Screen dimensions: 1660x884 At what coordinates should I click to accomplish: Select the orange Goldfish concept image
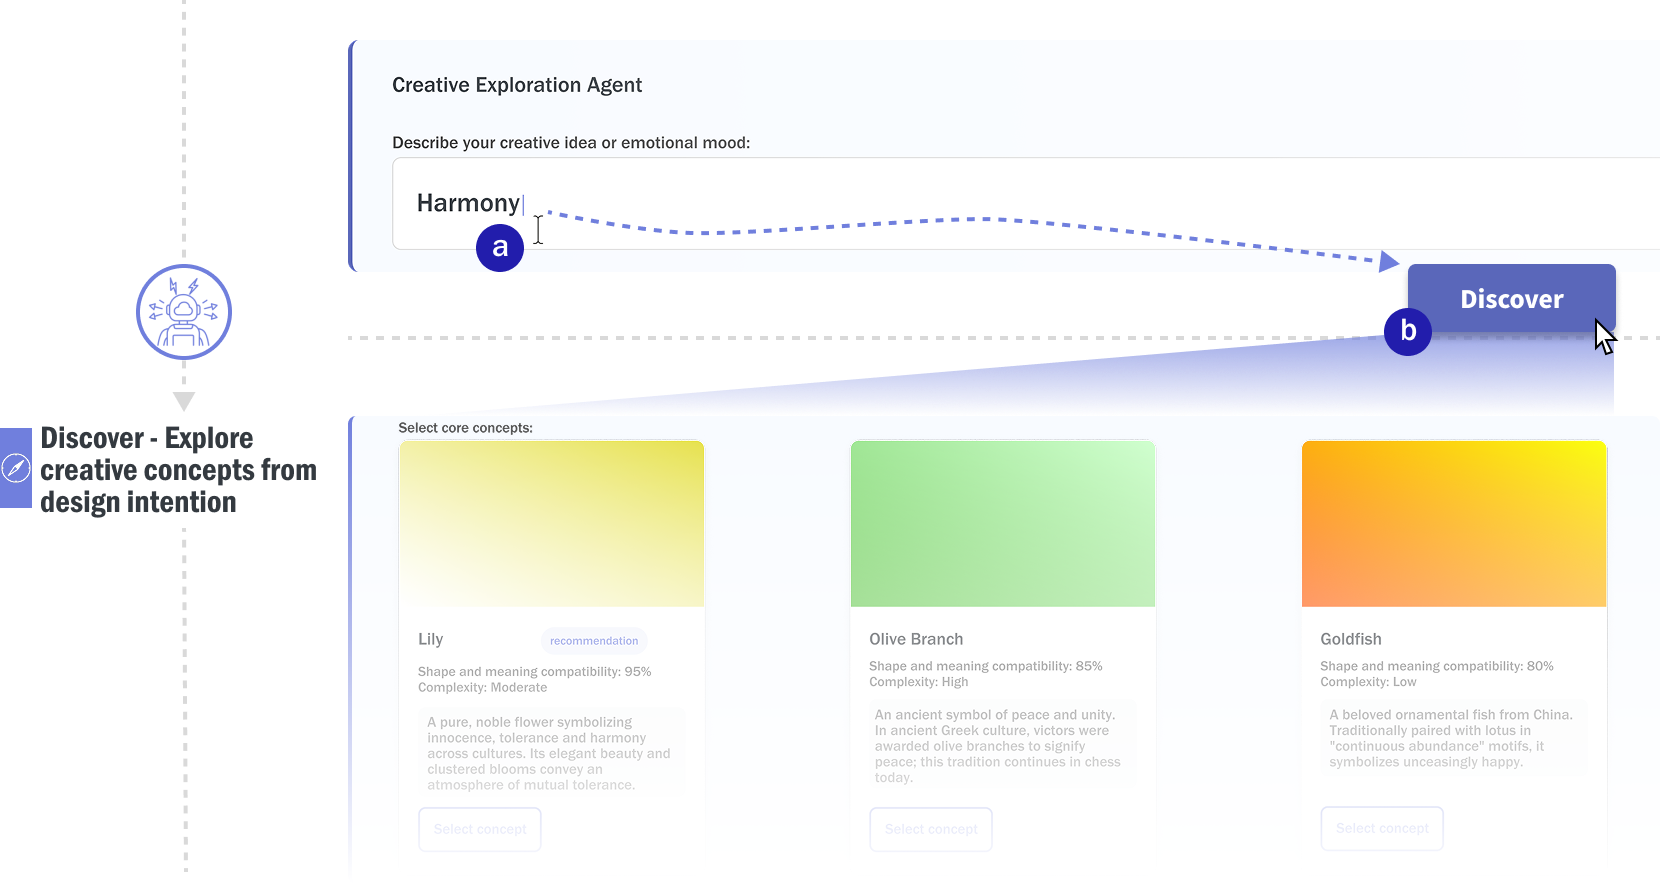pyautogui.click(x=1454, y=524)
